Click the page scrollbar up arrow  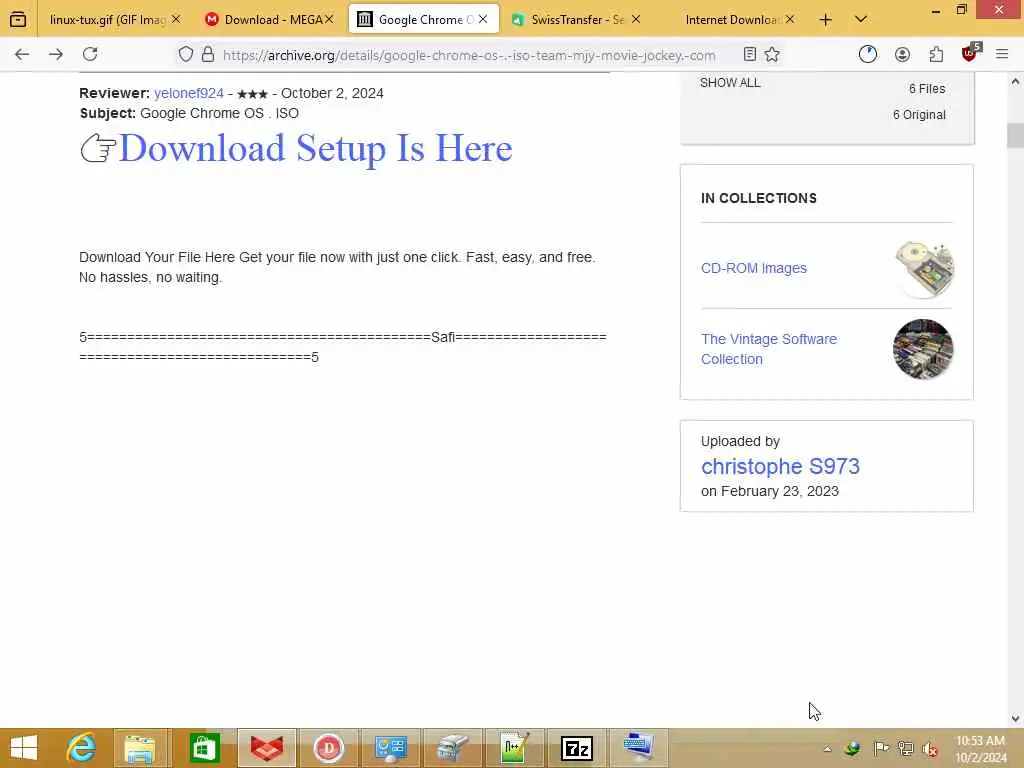point(1015,82)
